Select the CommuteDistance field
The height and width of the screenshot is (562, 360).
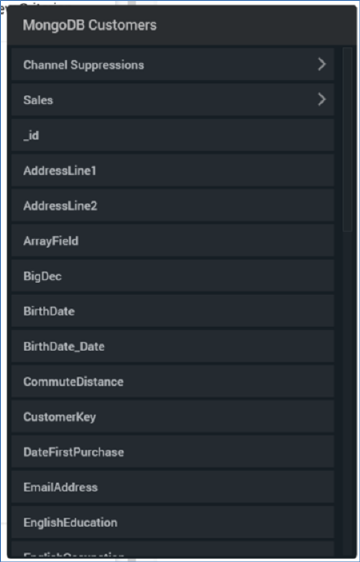tap(173, 381)
